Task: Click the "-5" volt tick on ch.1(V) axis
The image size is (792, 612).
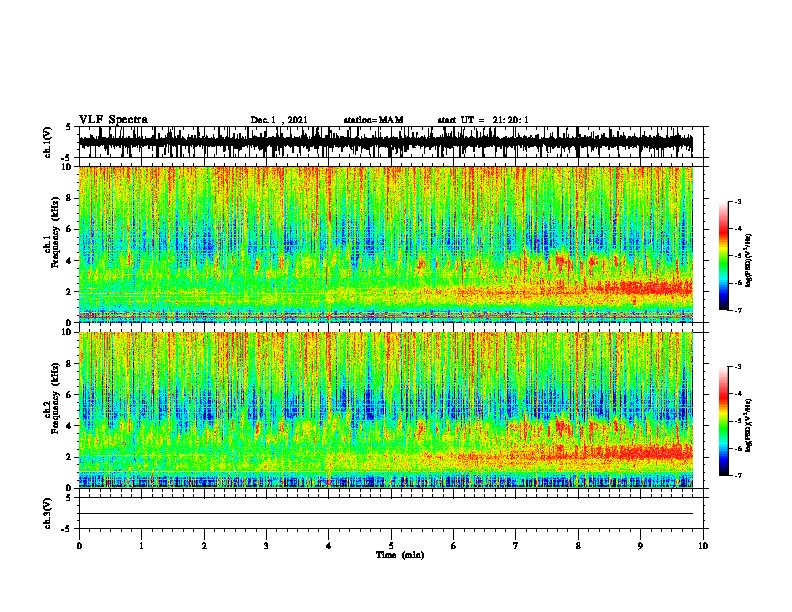Action: (x=67, y=158)
